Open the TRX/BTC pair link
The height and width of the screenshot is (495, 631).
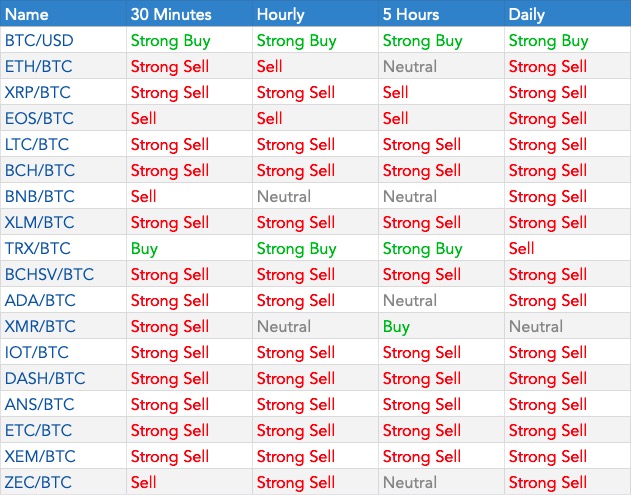coord(38,248)
